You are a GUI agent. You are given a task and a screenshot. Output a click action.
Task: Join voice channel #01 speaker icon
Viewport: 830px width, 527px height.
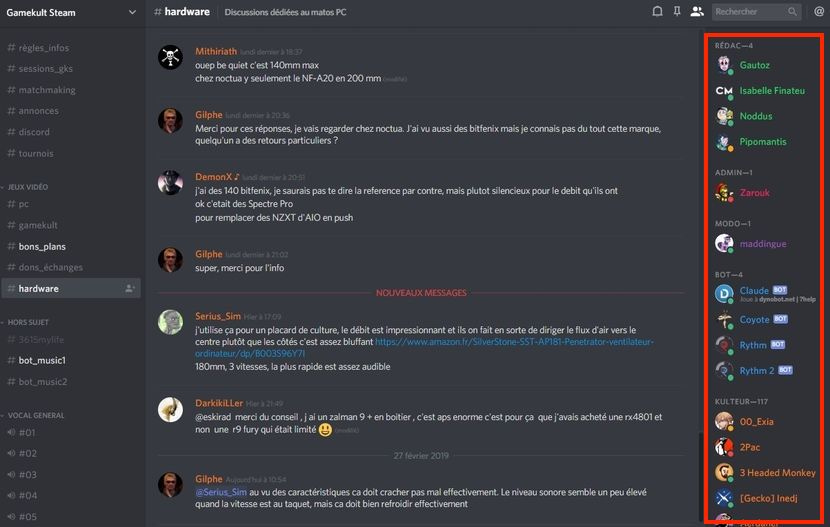pos(11,432)
